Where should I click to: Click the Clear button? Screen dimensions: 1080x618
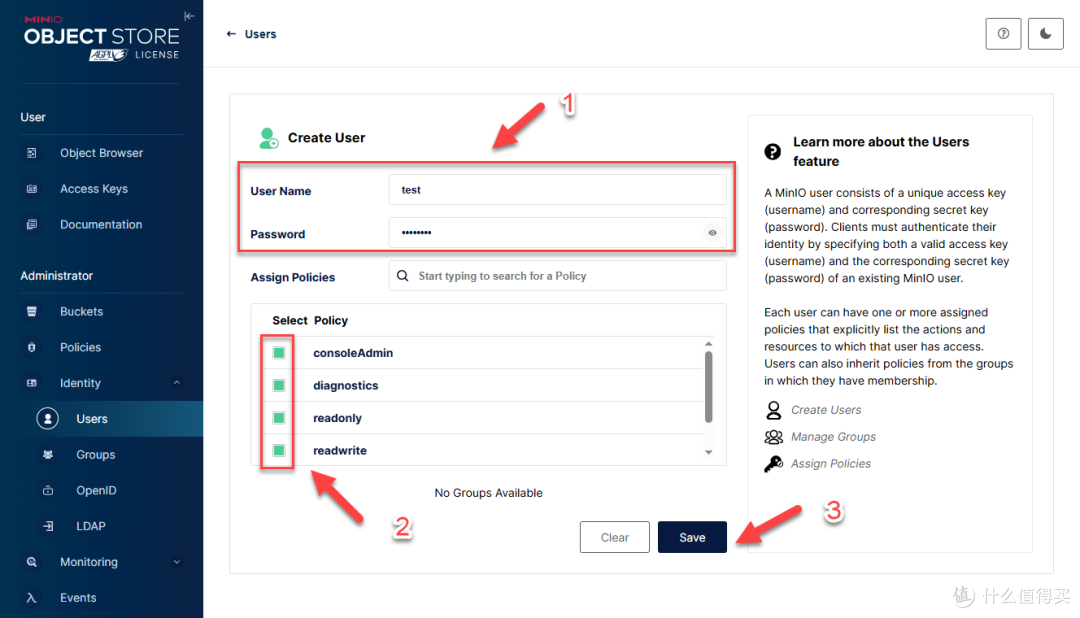pos(614,537)
